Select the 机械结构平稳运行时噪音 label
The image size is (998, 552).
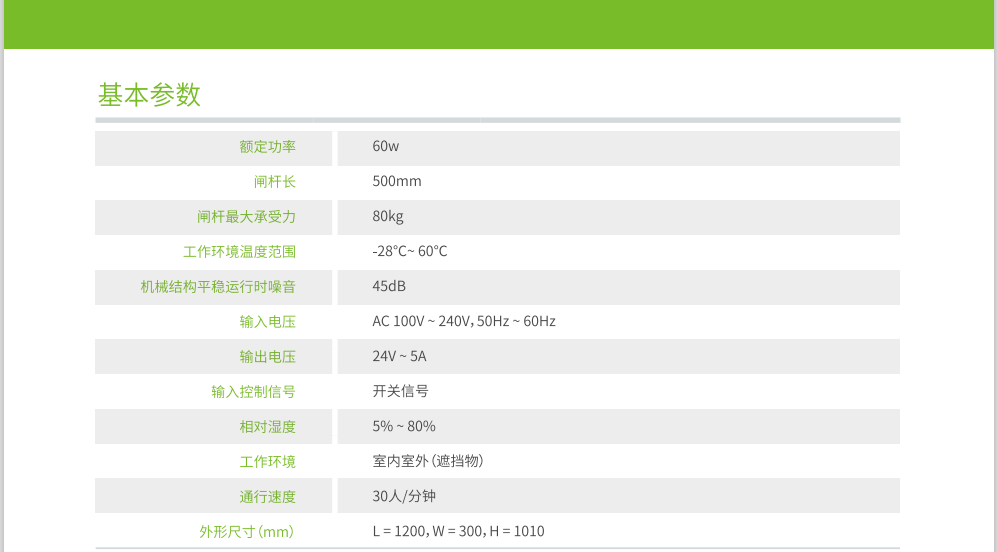[218, 287]
